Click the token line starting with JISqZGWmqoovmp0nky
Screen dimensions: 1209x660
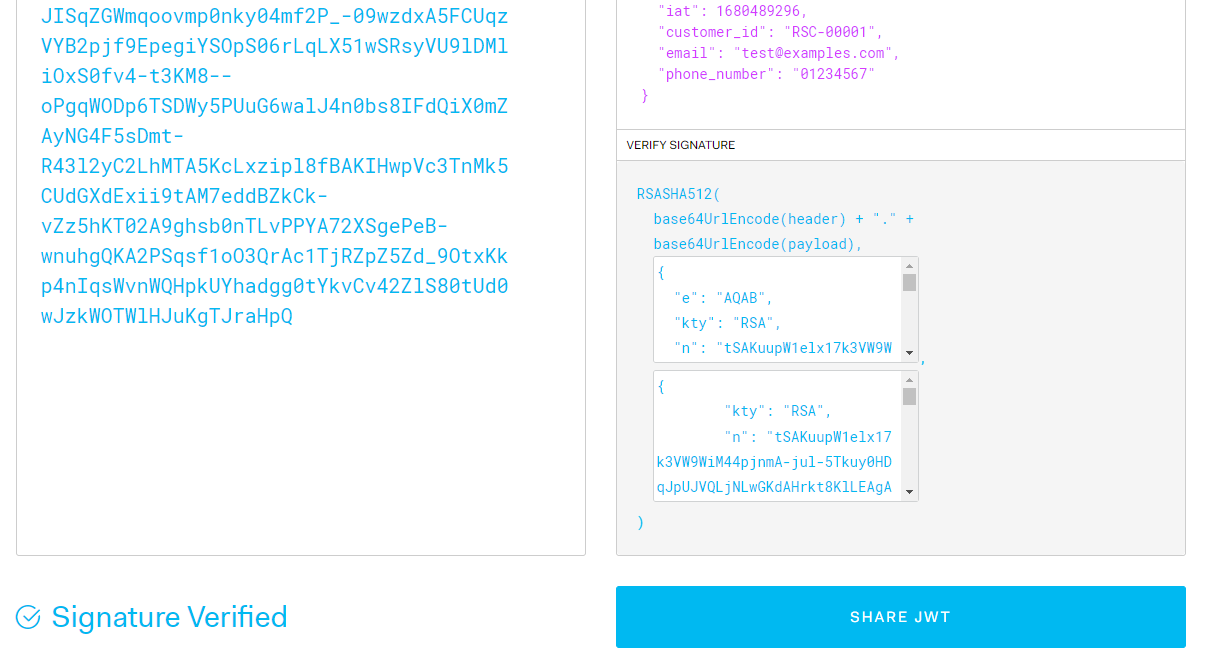point(274,16)
